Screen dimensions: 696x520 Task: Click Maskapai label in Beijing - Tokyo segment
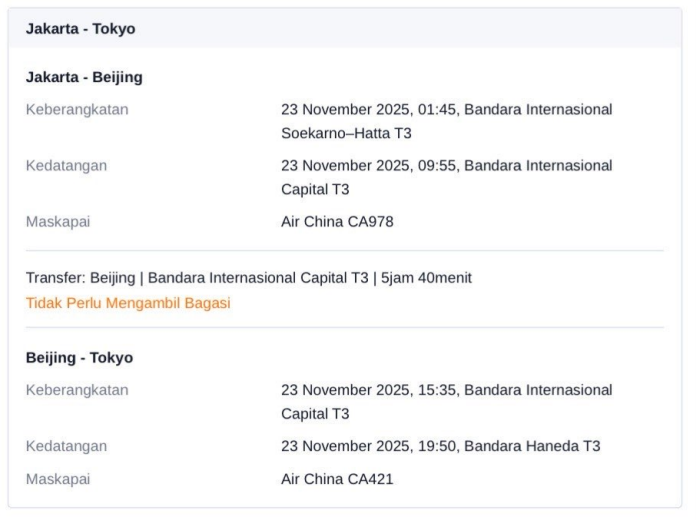click(x=58, y=479)
